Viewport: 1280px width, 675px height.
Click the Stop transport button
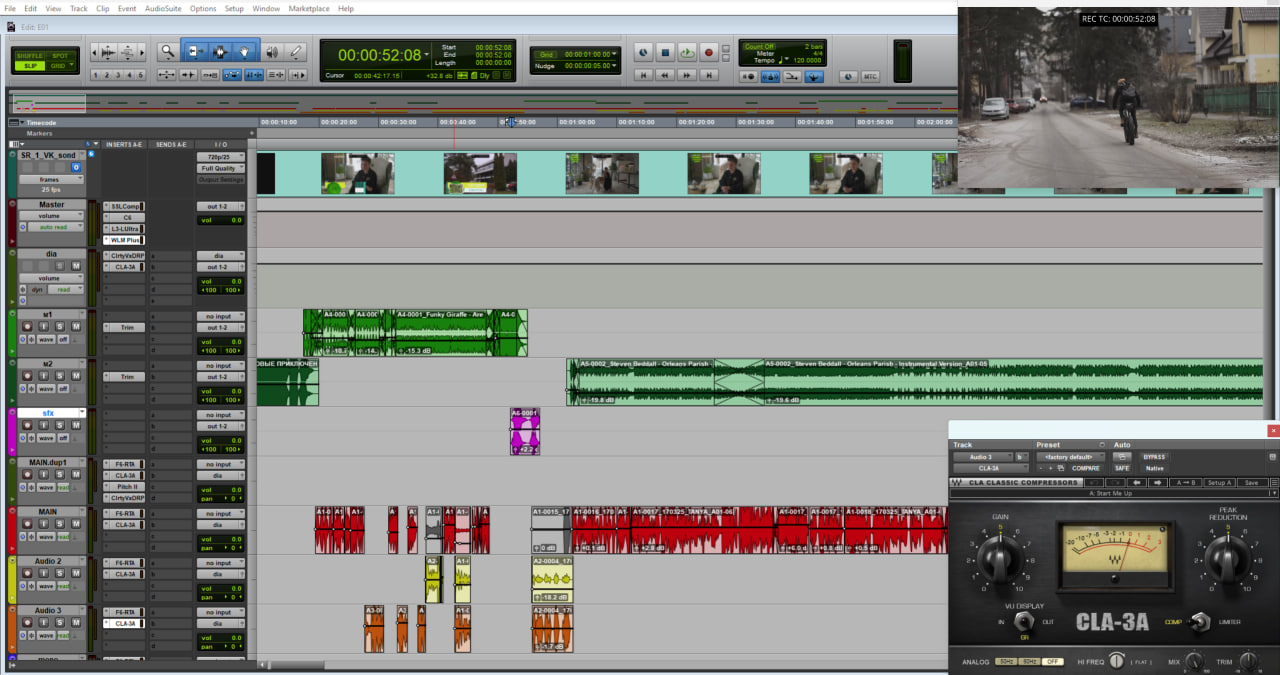click(x=665, y=52)
